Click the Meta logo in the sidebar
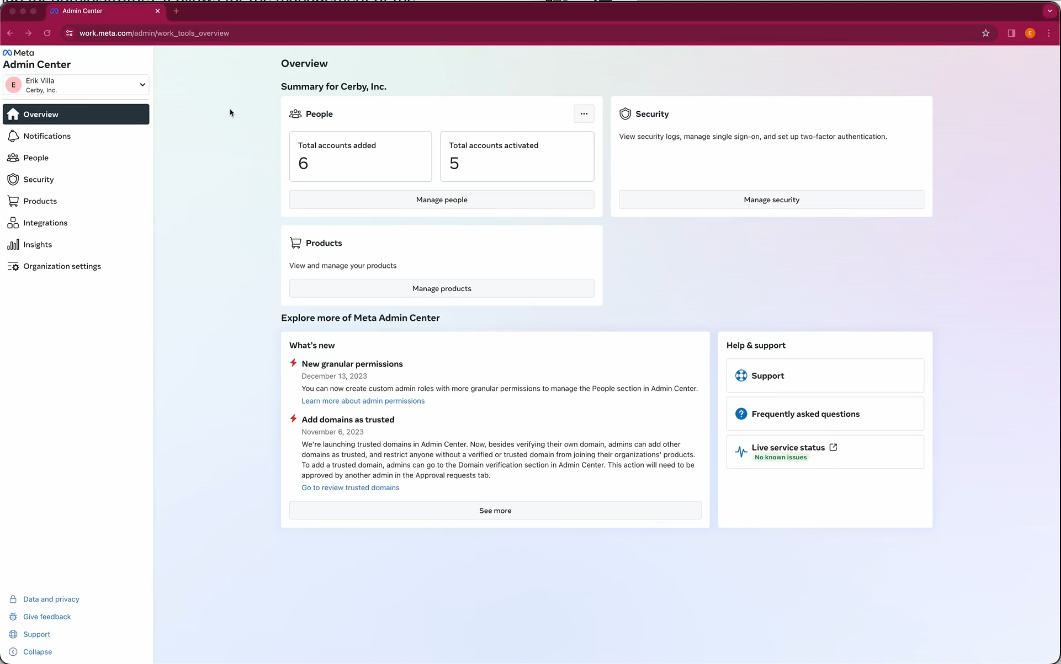1061x664 pixels. point(18,53)
